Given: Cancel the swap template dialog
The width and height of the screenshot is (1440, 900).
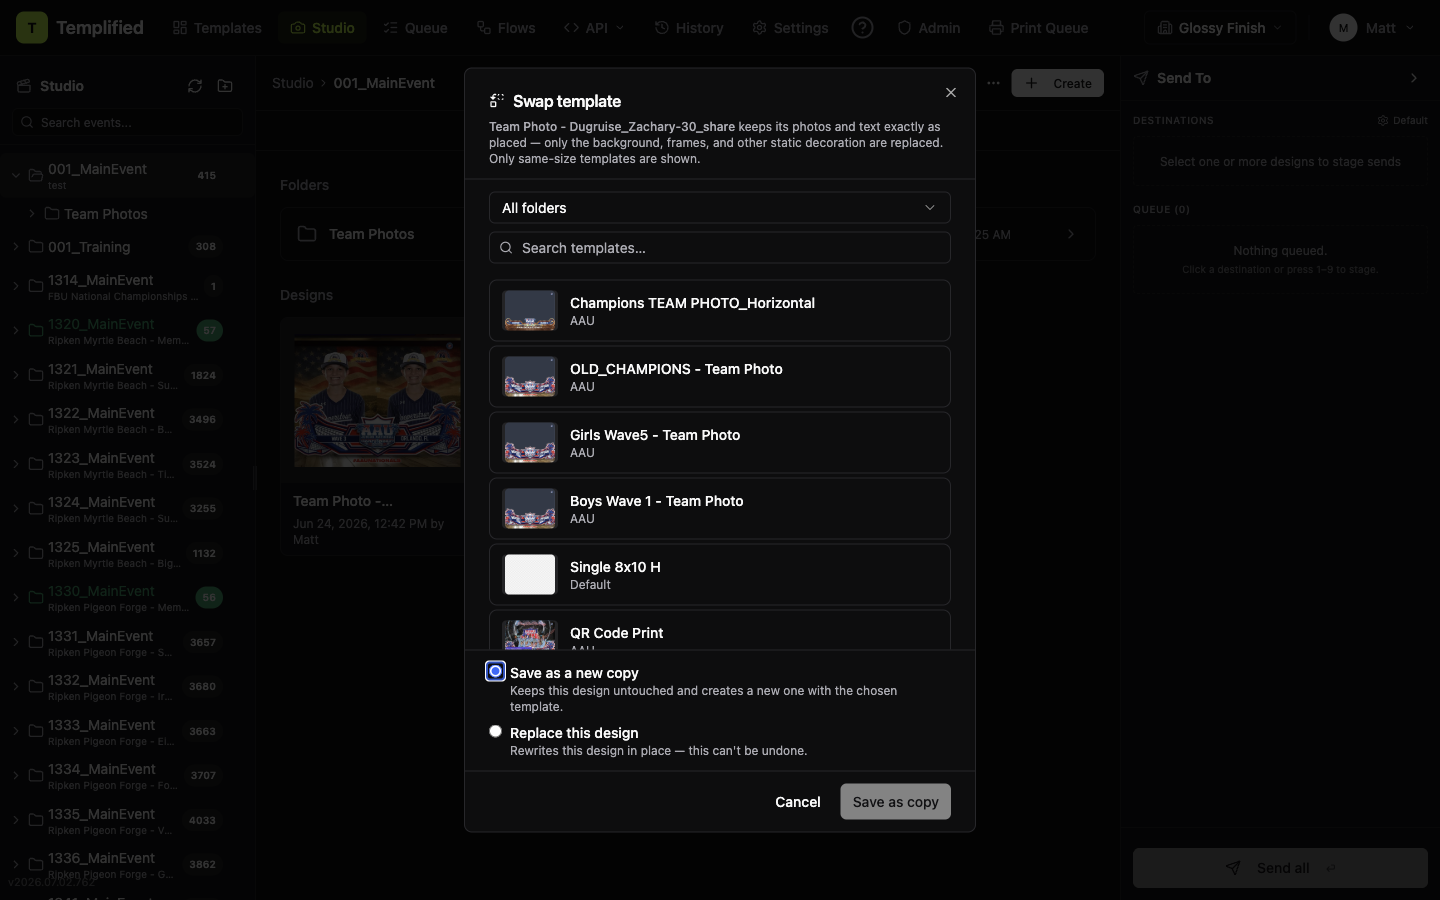Looking at the screenshot, I should 798,802.
